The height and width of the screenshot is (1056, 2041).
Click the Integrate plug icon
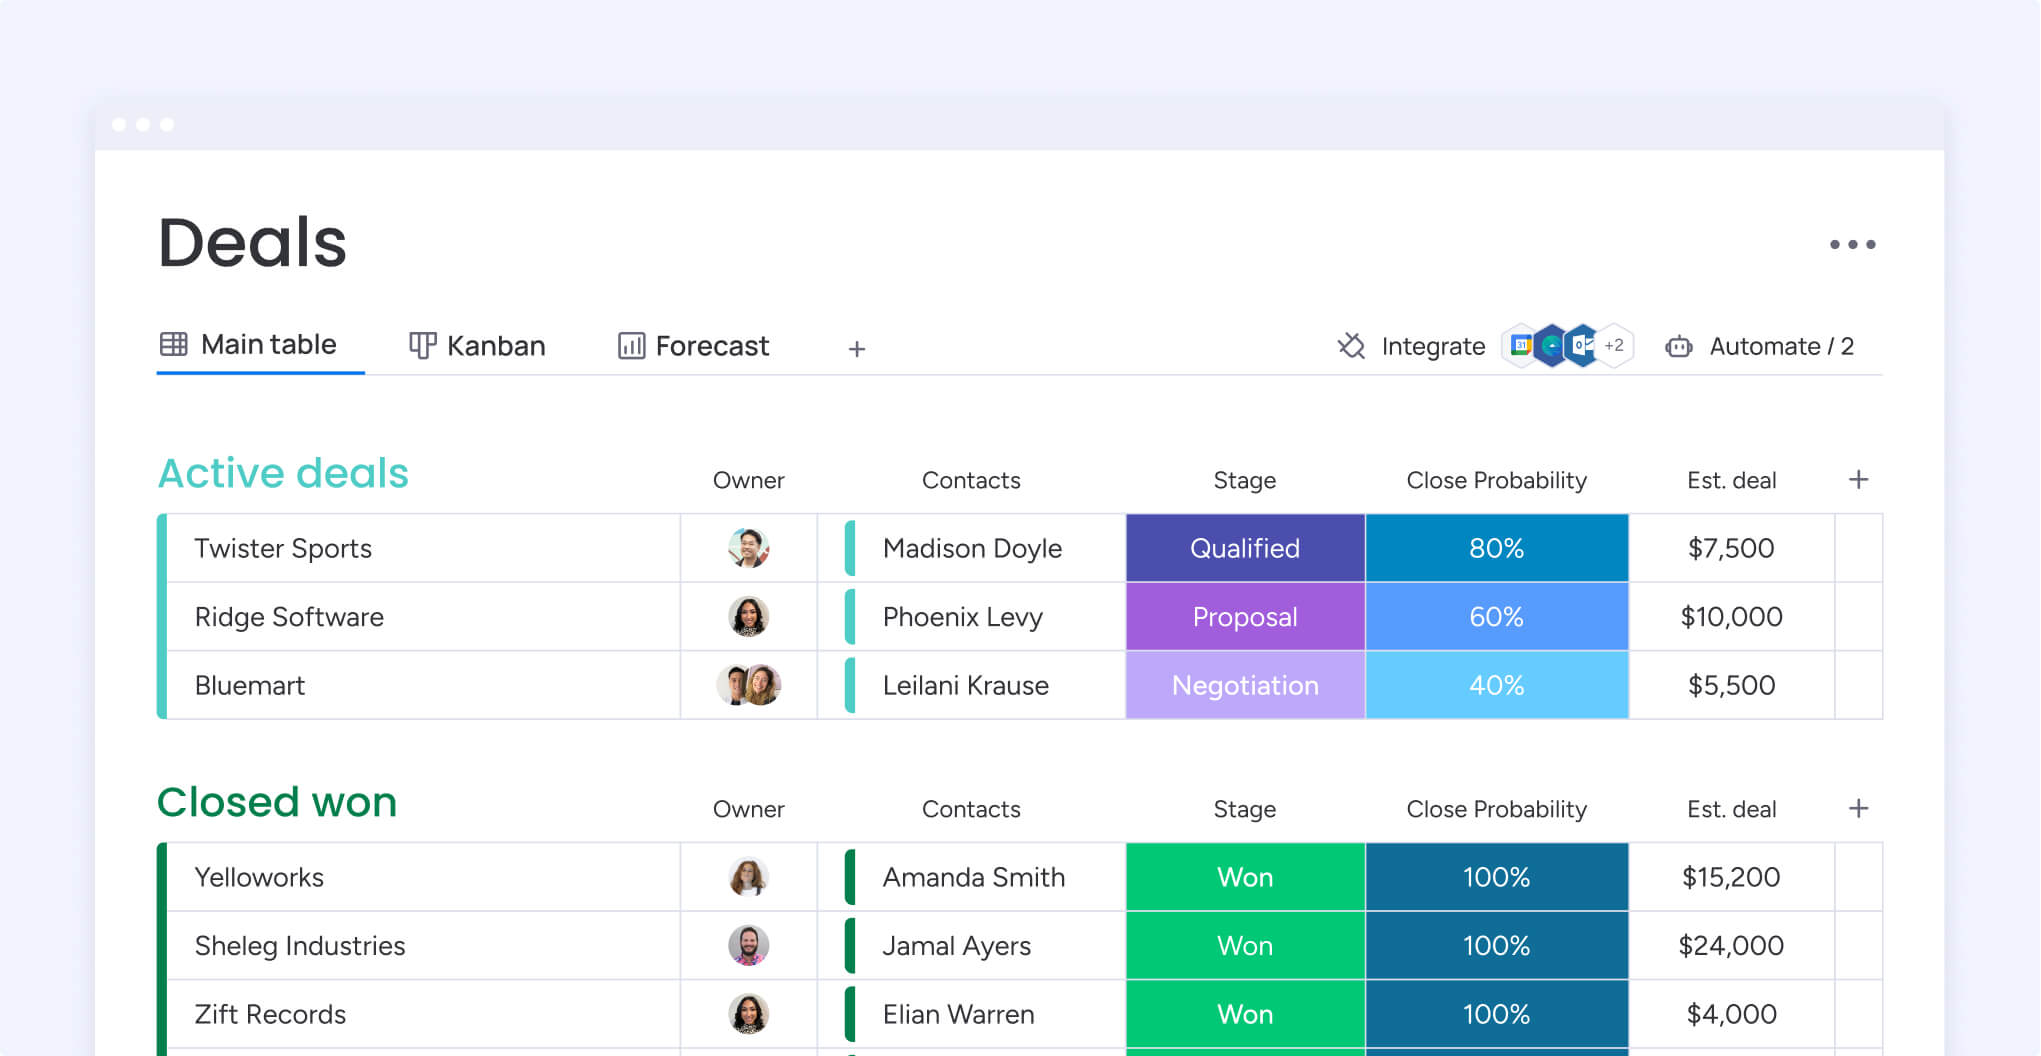coord(1351,346)
